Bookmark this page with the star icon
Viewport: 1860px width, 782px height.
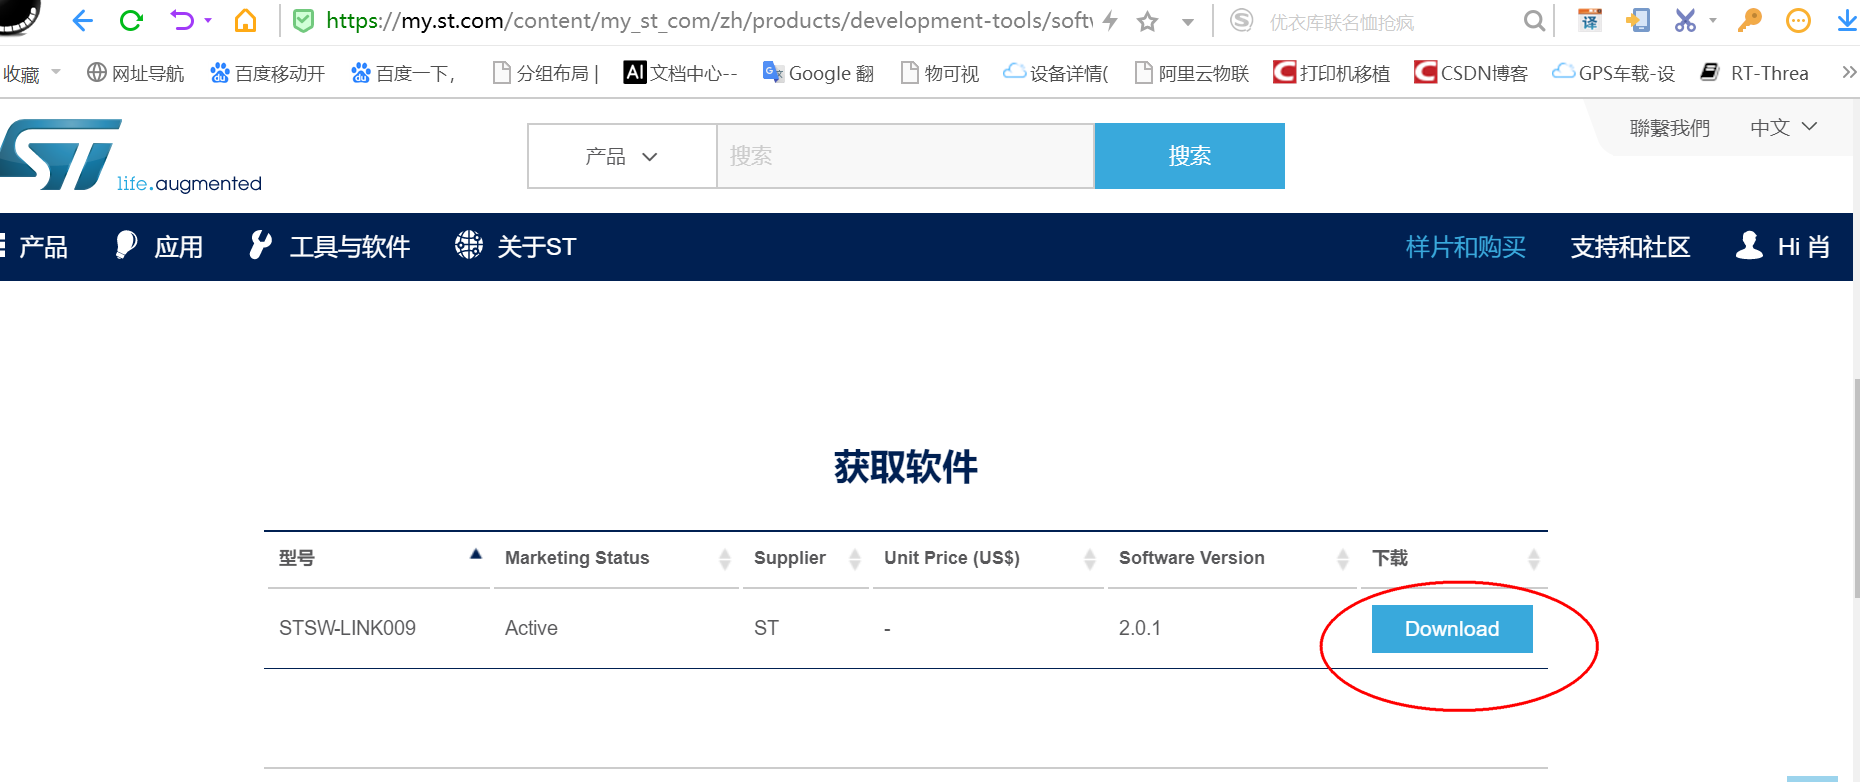[1148, 21]
